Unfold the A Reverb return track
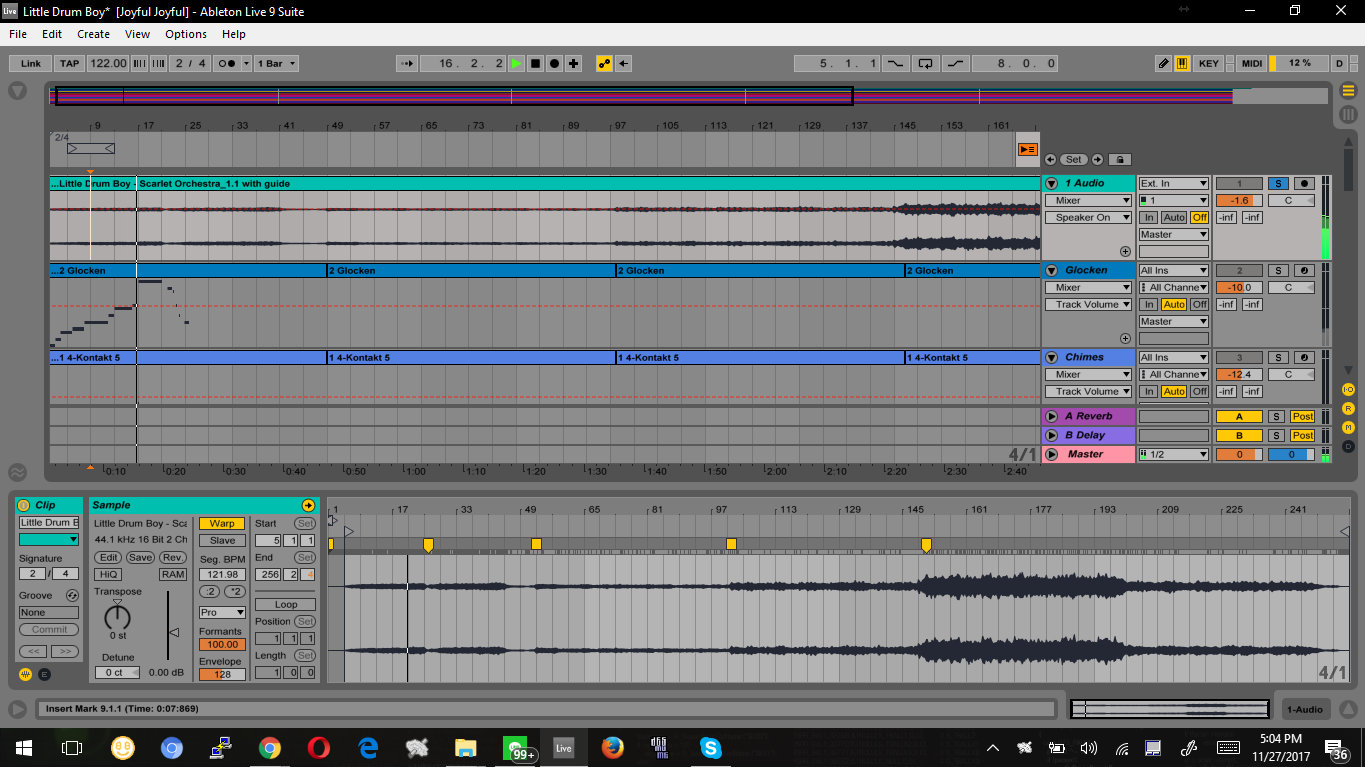Screen dimensions: 1365x767 (1051, 416)
